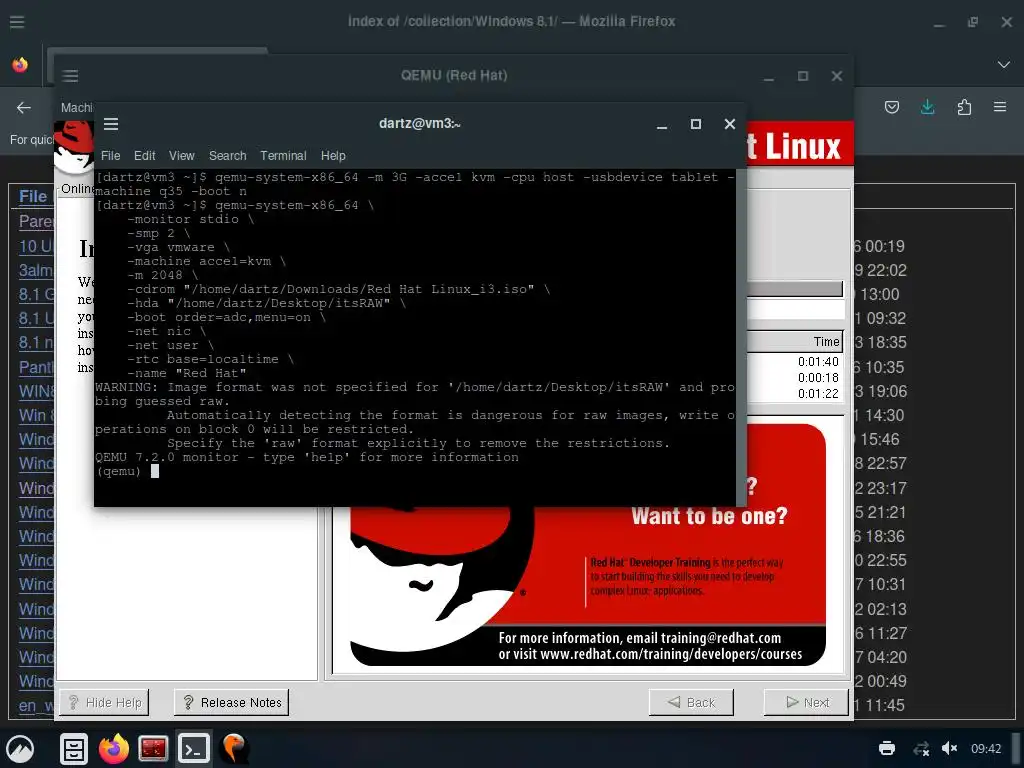Expand the Firefox tab list chevron
The height and width of the screenshot is (768, 1024).
1004,65
